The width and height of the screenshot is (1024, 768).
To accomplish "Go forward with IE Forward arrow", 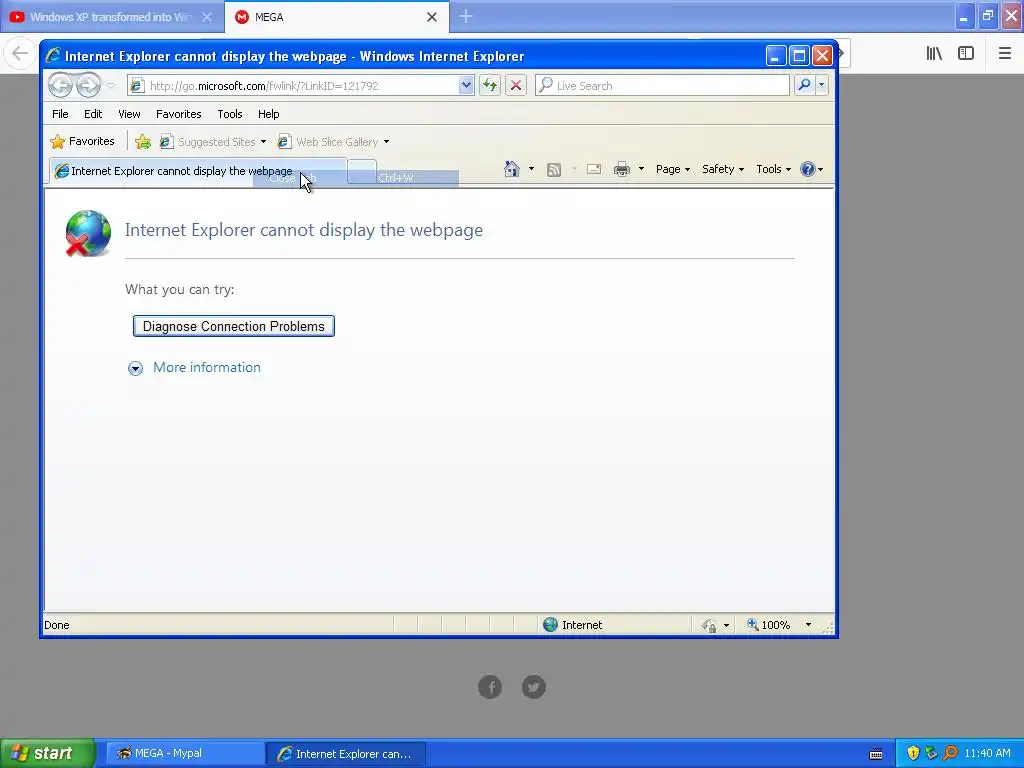I will (x=88, y=86).
